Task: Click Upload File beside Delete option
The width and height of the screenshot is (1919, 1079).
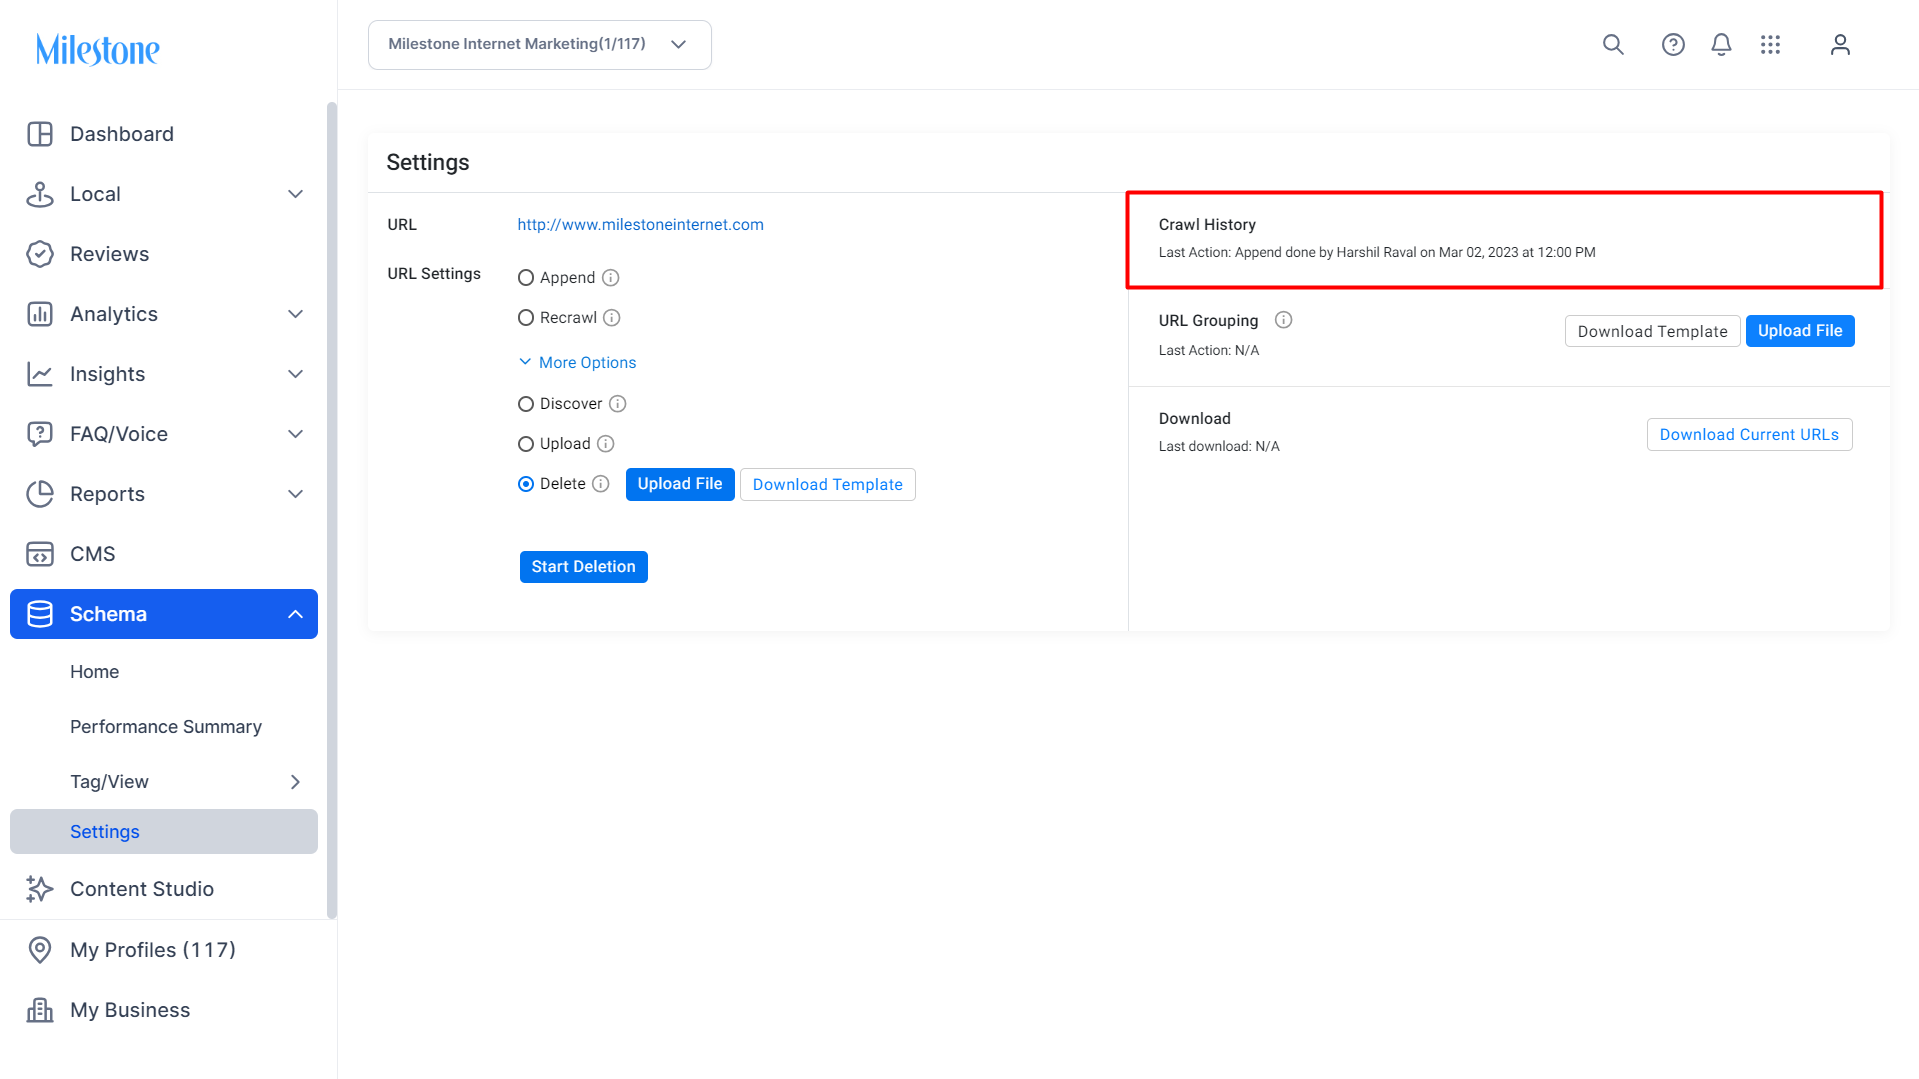Action: pyautogui.click(x=680, y=484)
